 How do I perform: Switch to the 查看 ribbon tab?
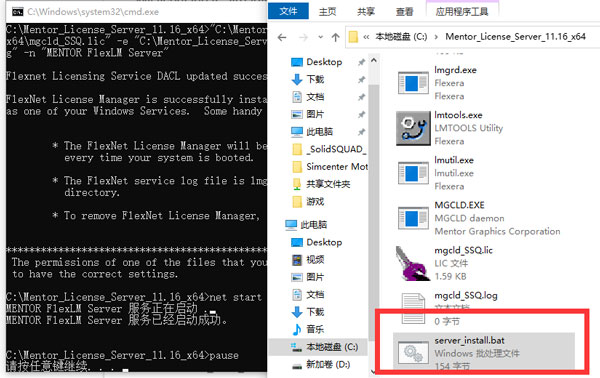point(404,12)
